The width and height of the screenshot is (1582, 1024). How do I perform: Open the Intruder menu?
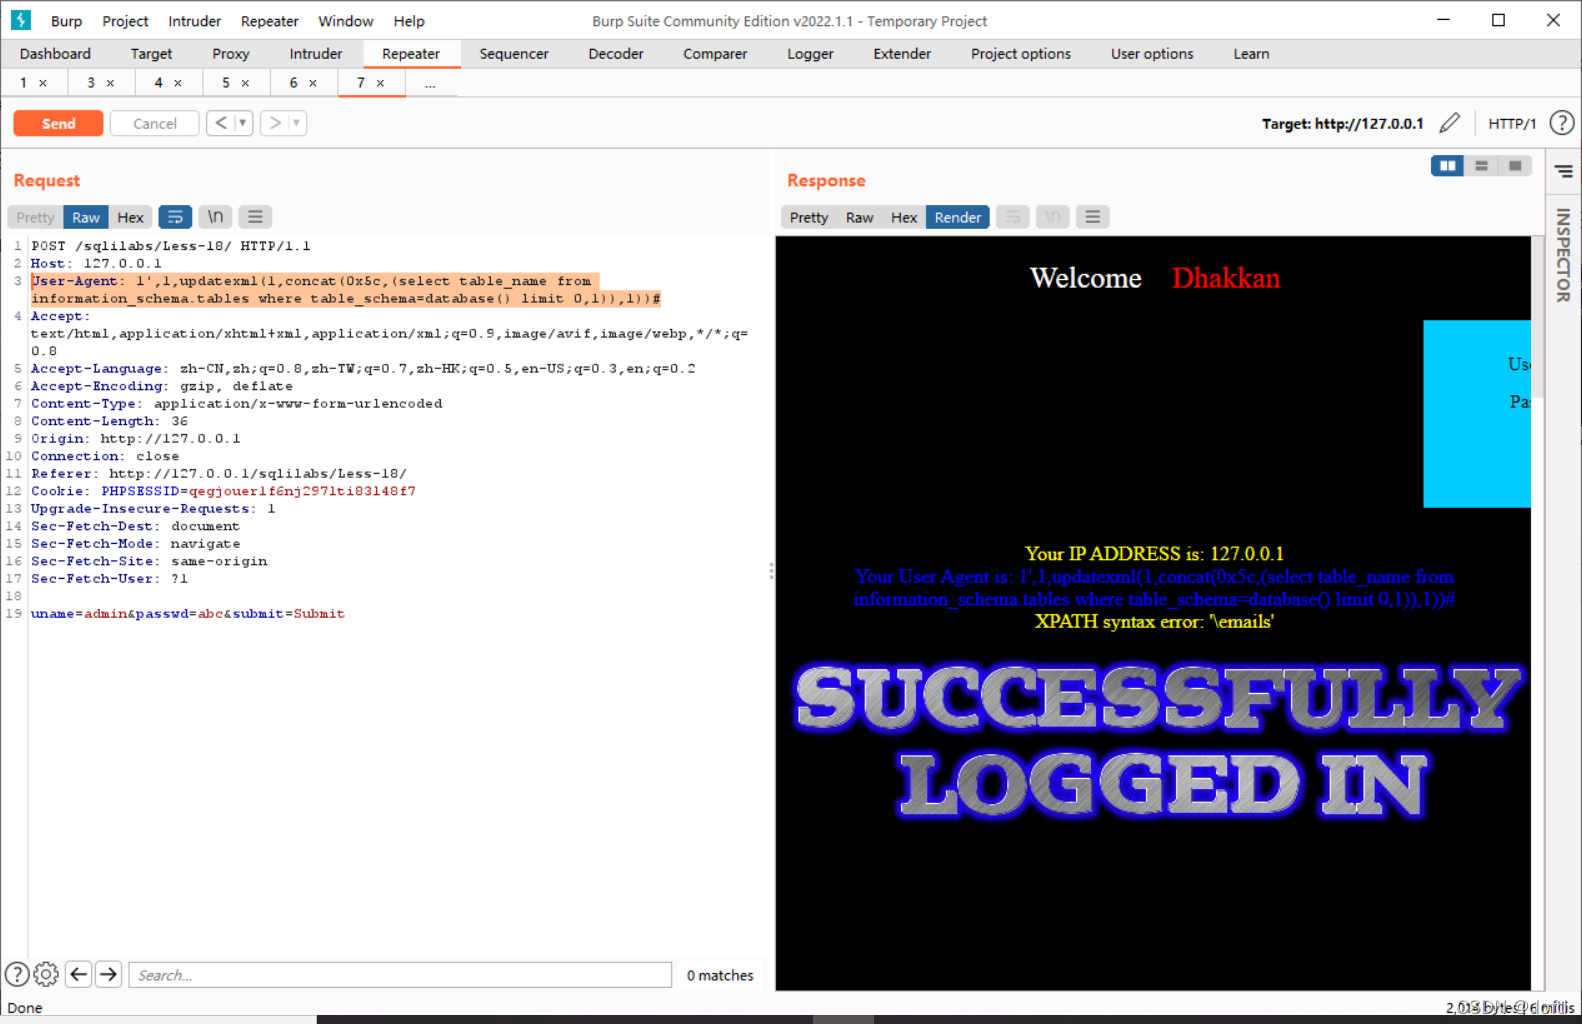[195, 21]
